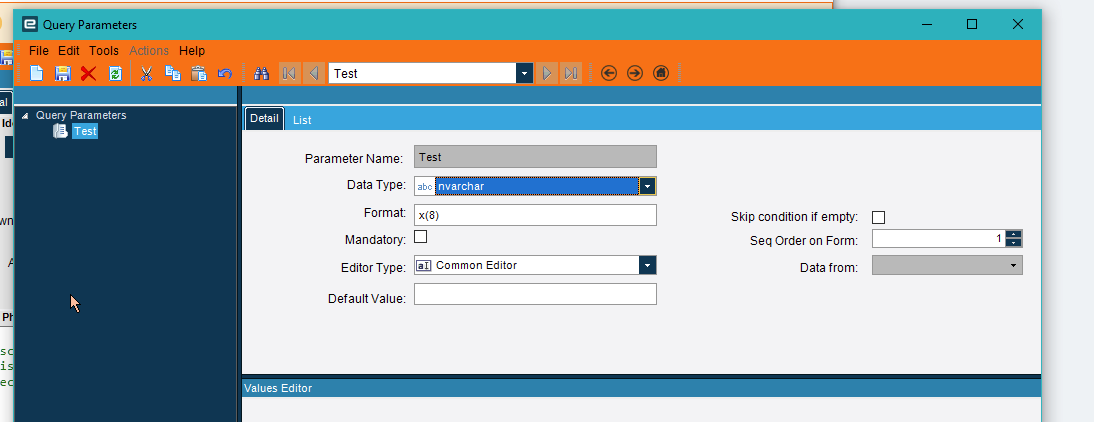
Task: Click the circled back arrow icon
Action: [x=608, y=73]
